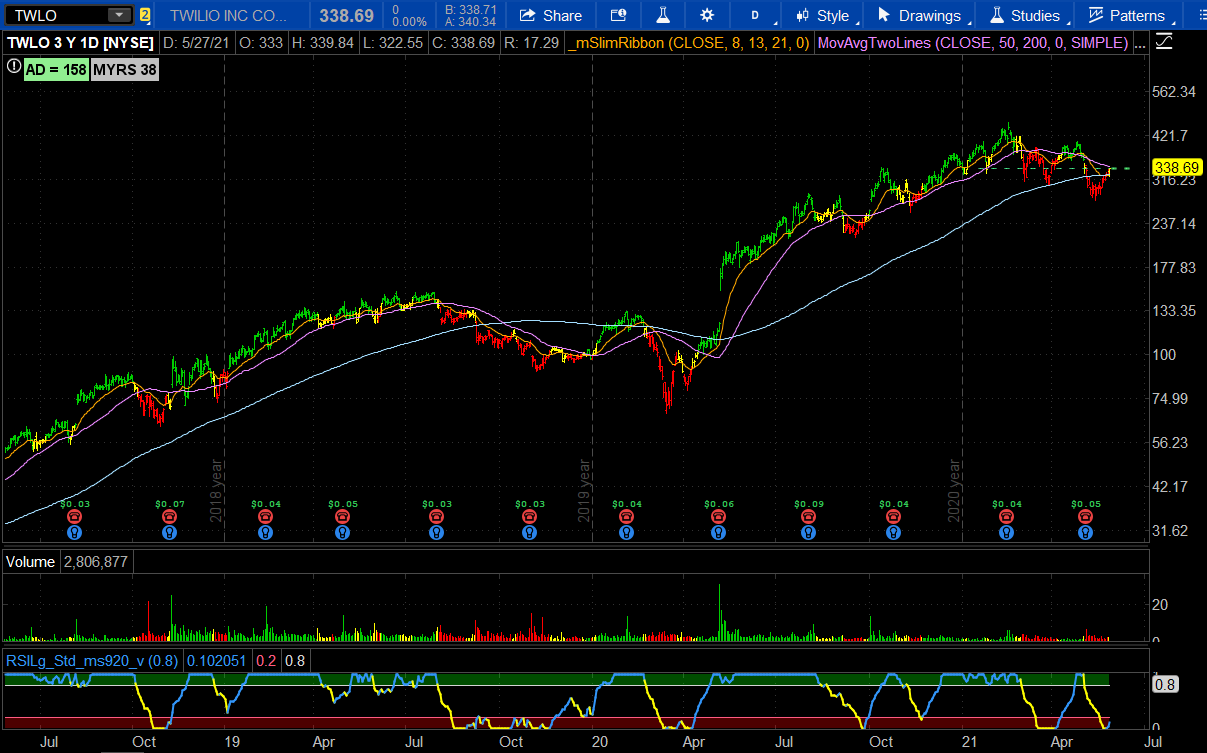This screenshot has height=753, width=1207.
Task: Click the 74.99 price axis label
Action: point(1171,399)
